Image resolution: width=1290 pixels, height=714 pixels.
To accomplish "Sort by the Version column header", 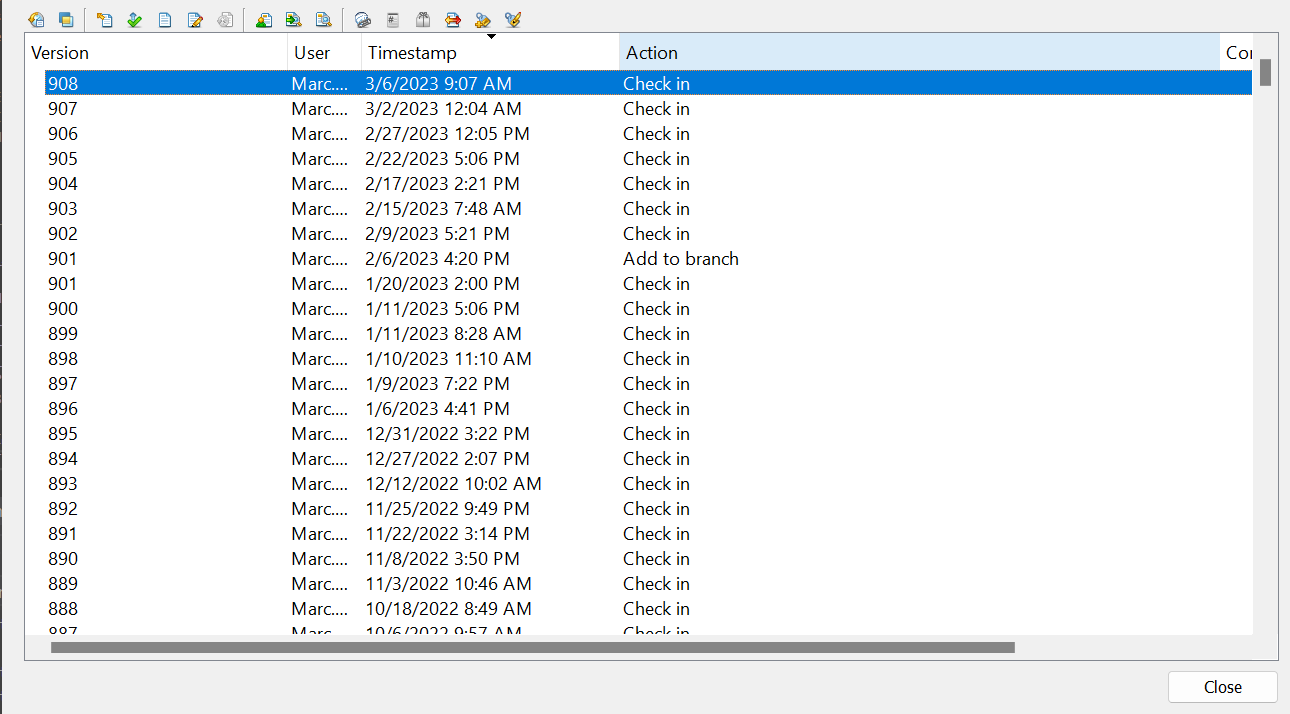I will (60, 52).
